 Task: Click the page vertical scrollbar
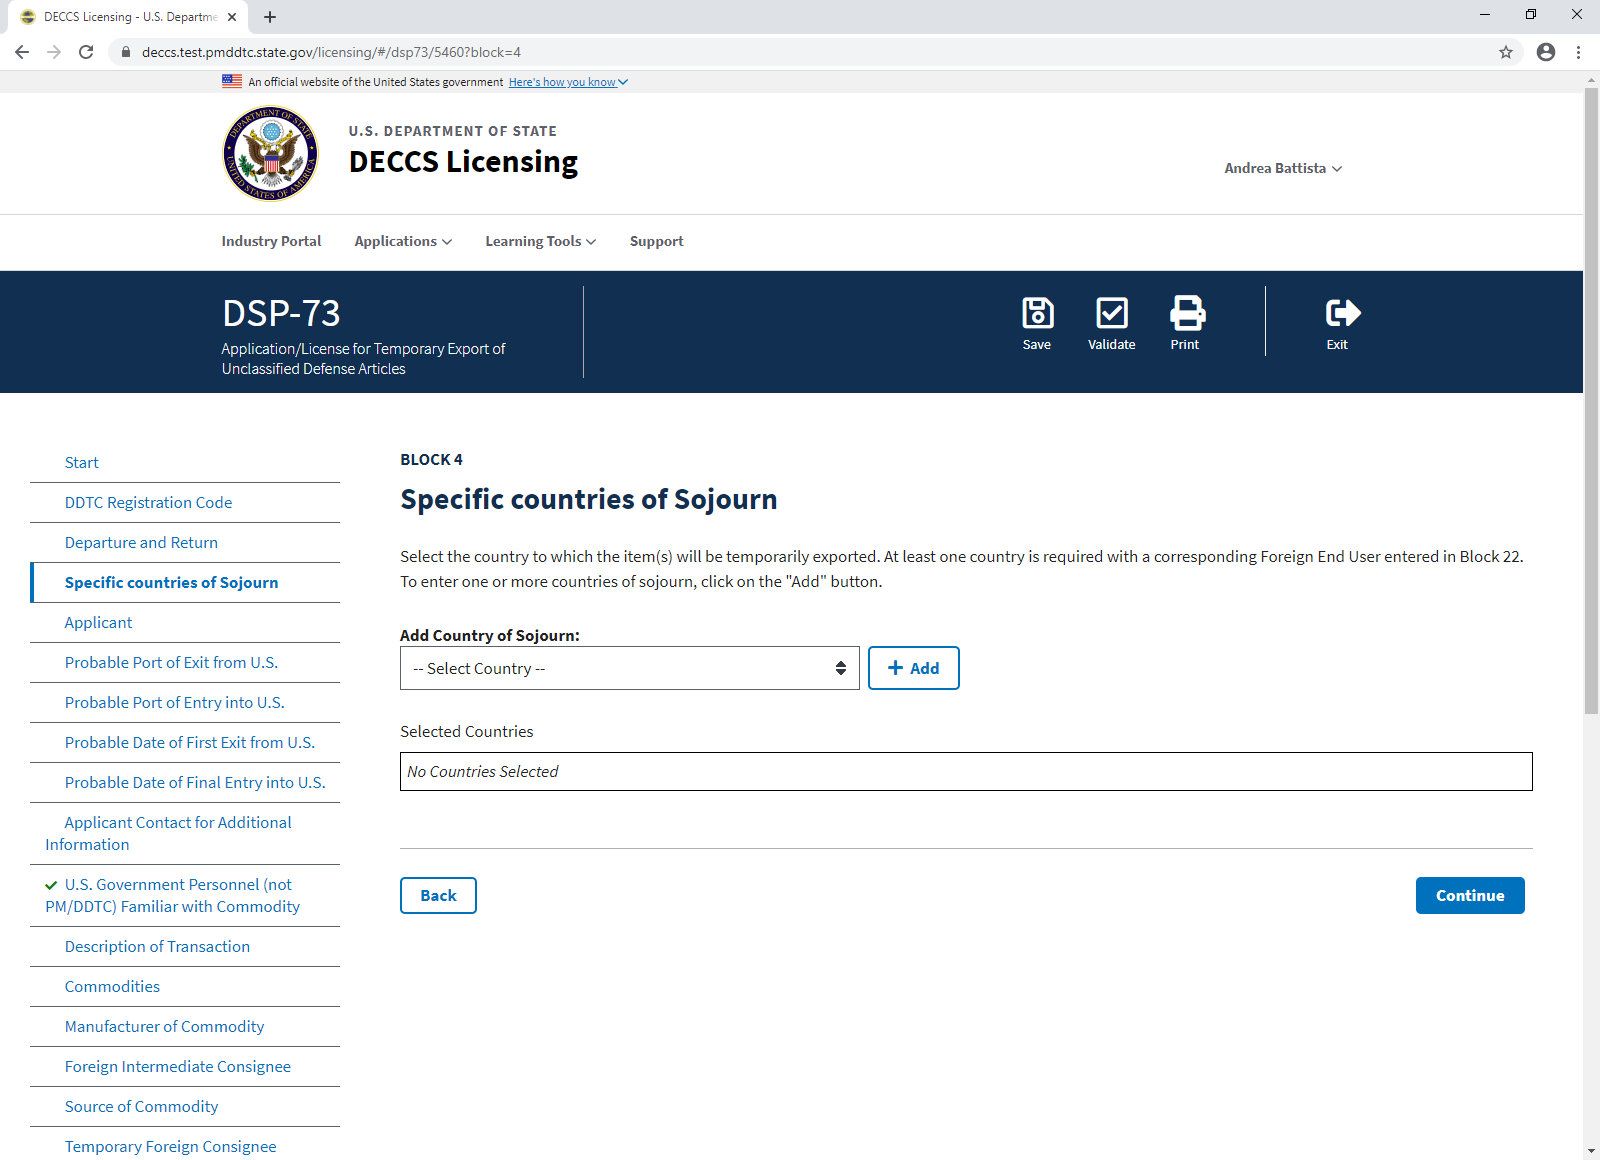point(1592,400)
